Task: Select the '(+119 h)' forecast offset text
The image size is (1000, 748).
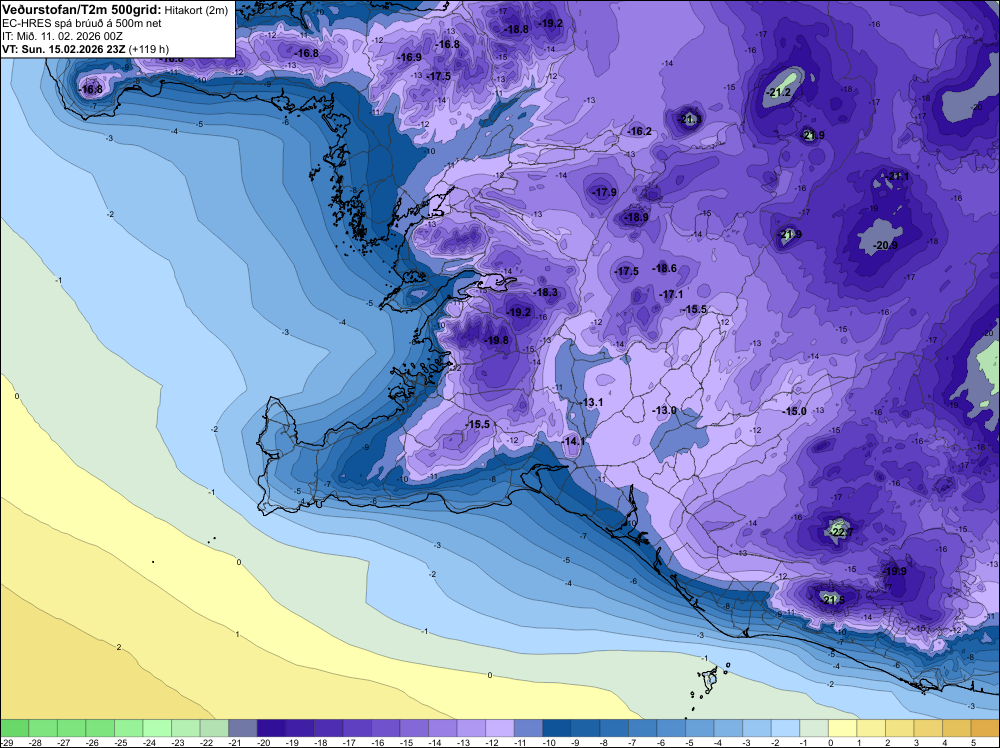Action: pyautogui.click(x=149, y=49)
